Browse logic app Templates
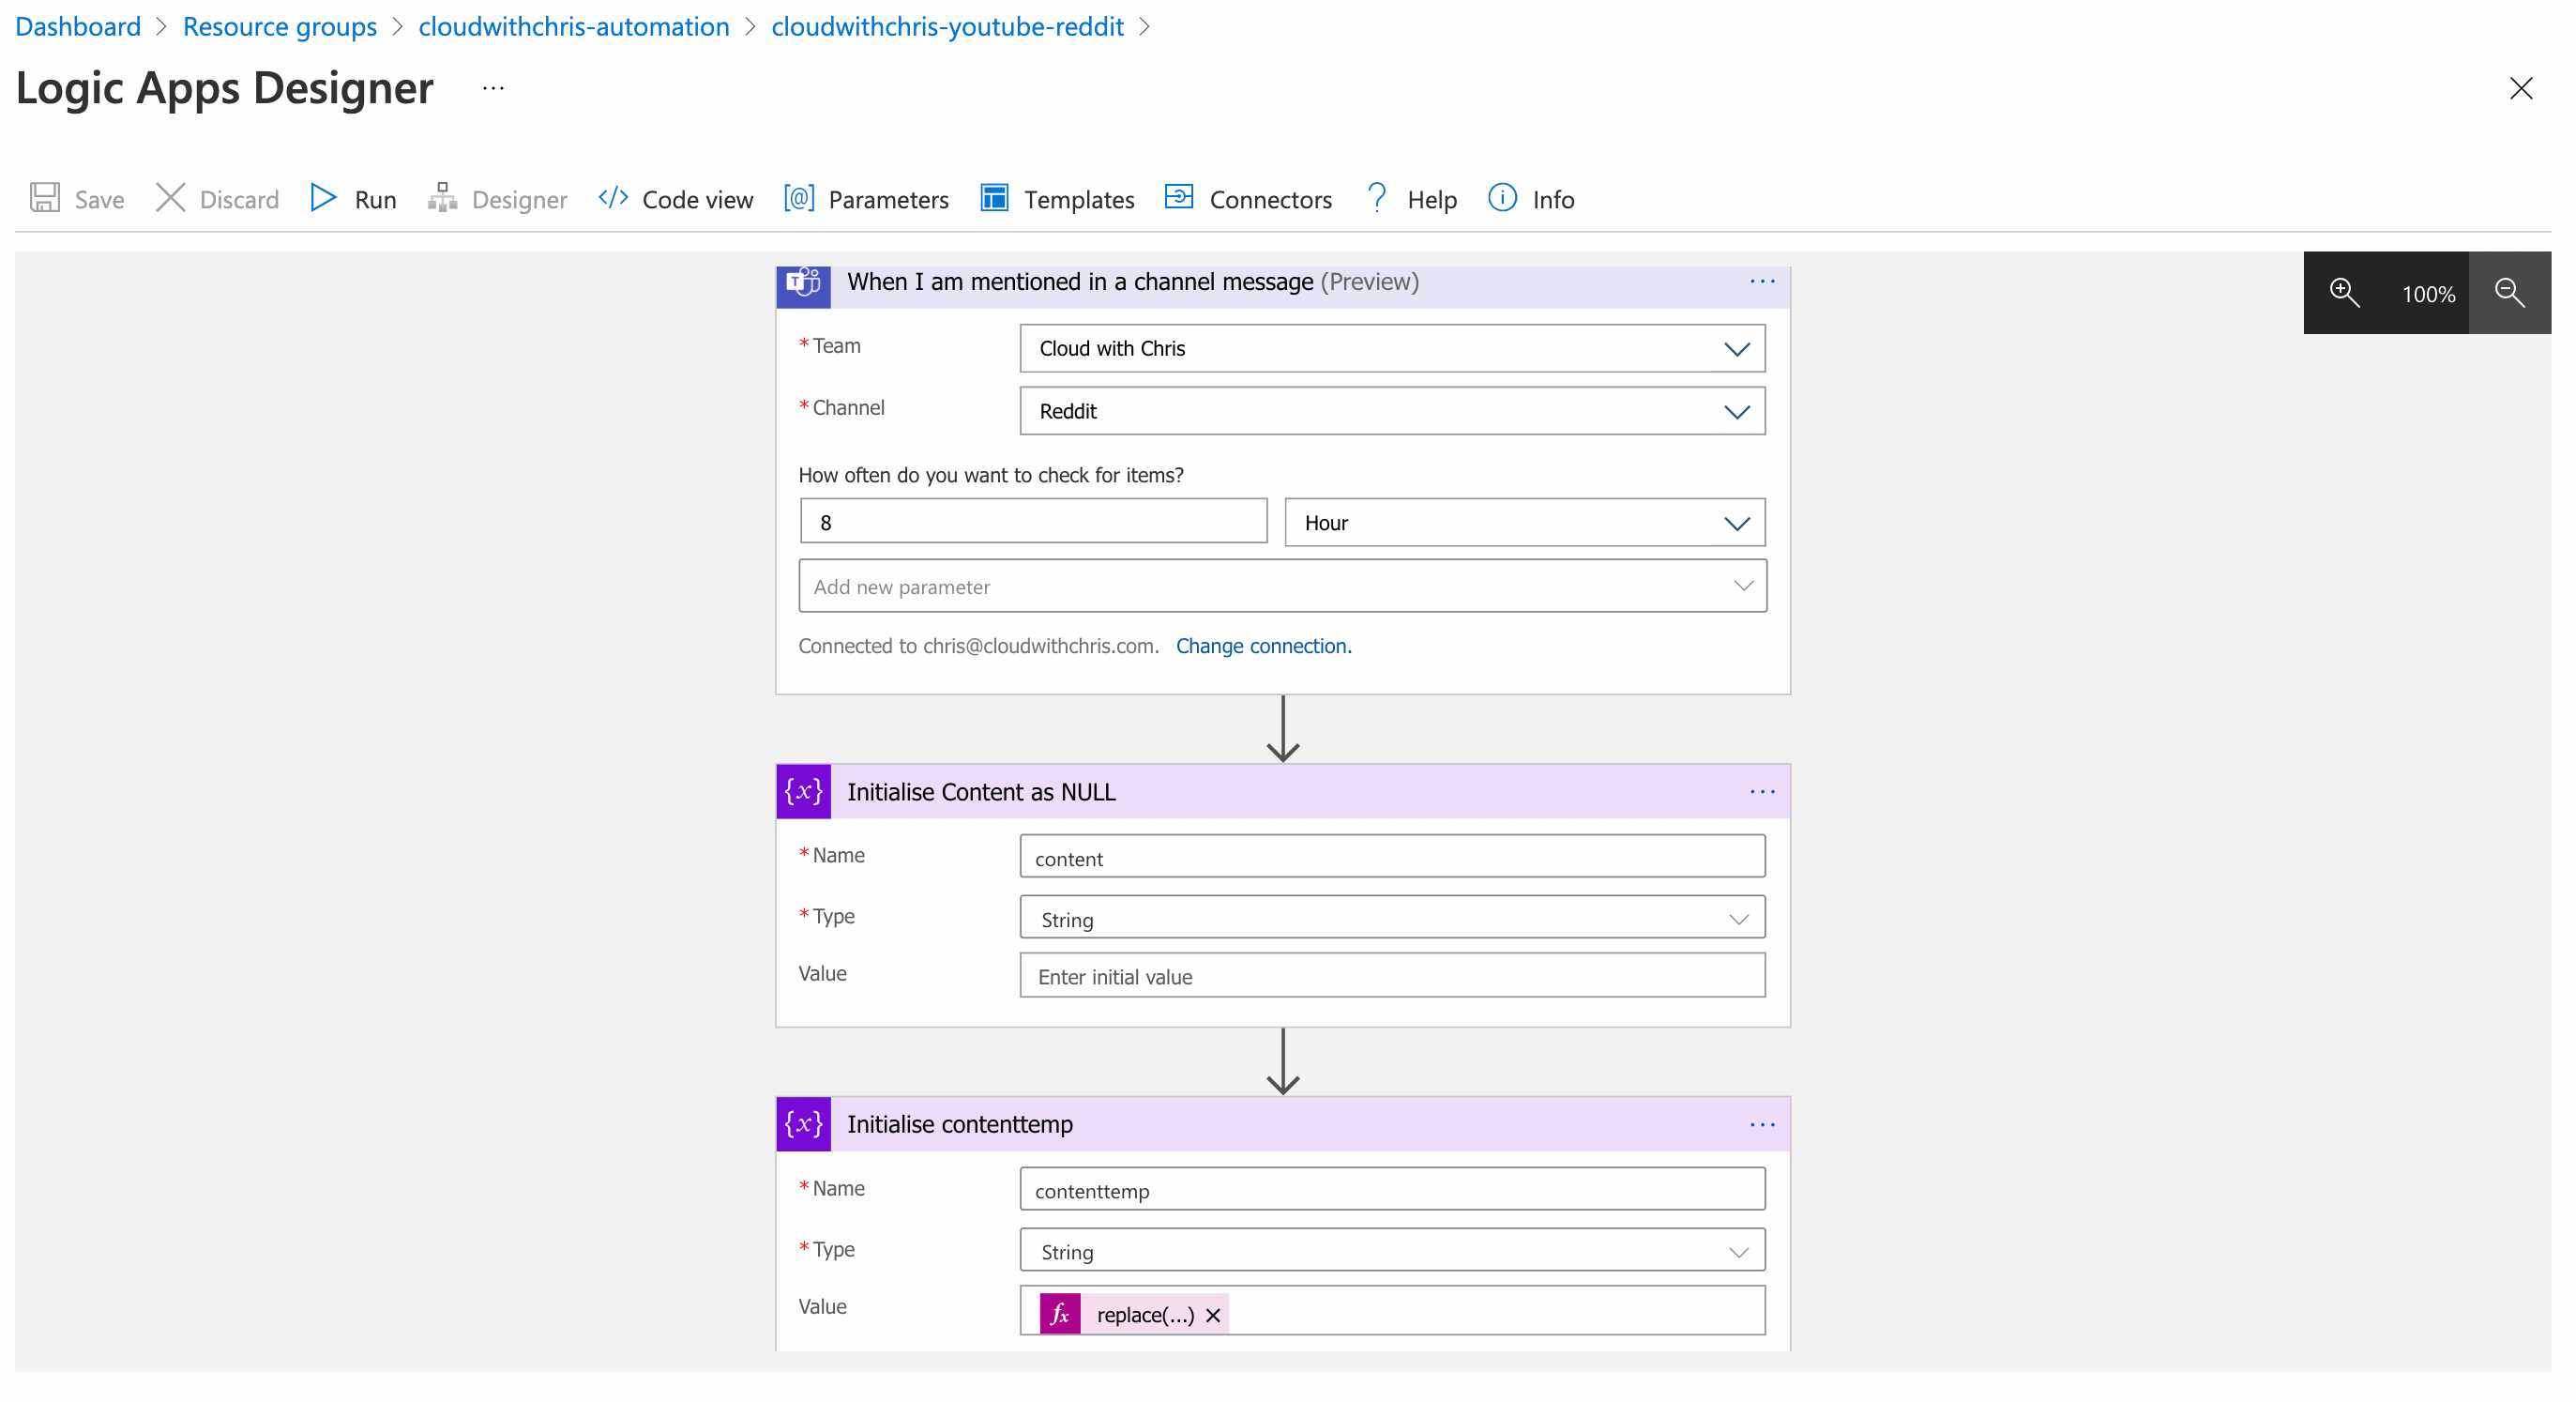 click(1080, 198)
